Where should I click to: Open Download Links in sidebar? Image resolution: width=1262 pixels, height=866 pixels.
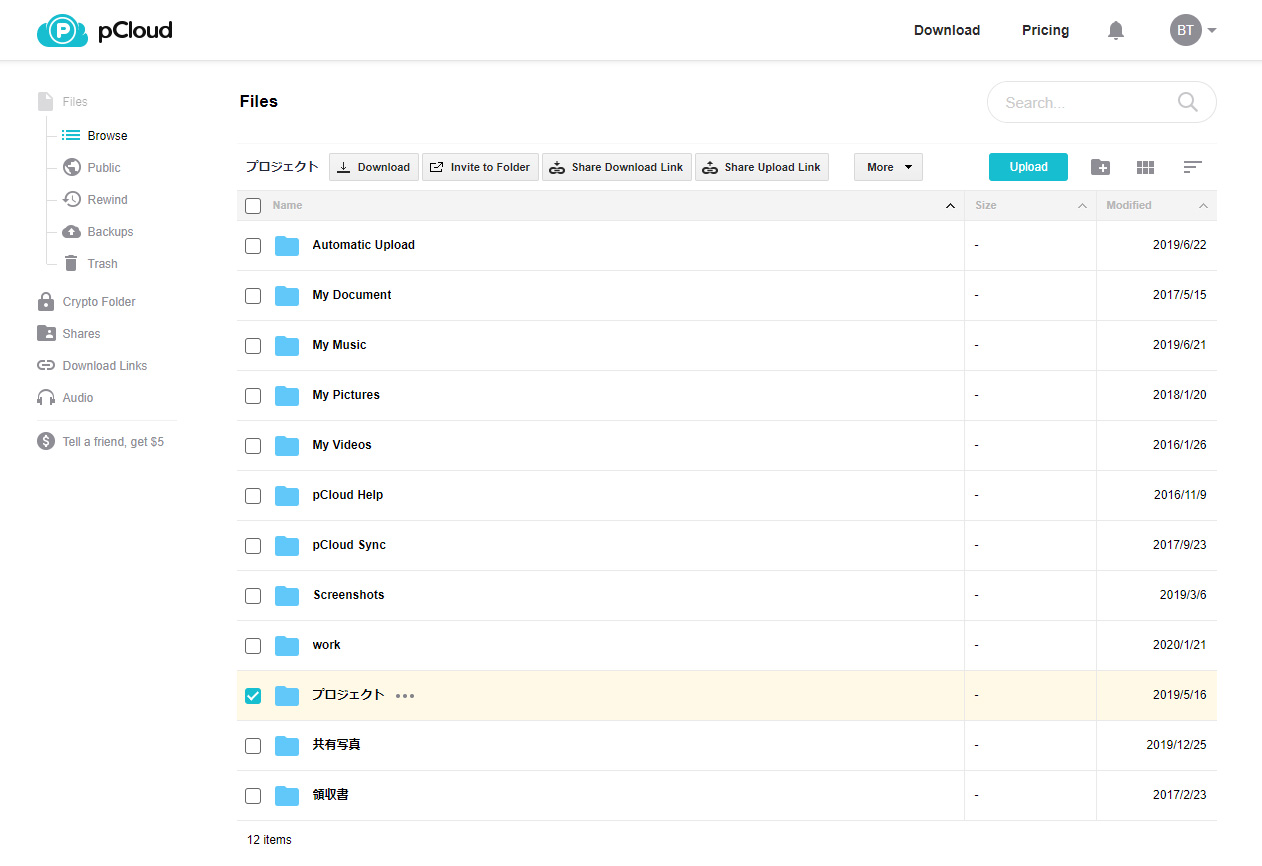pos(105,366)
